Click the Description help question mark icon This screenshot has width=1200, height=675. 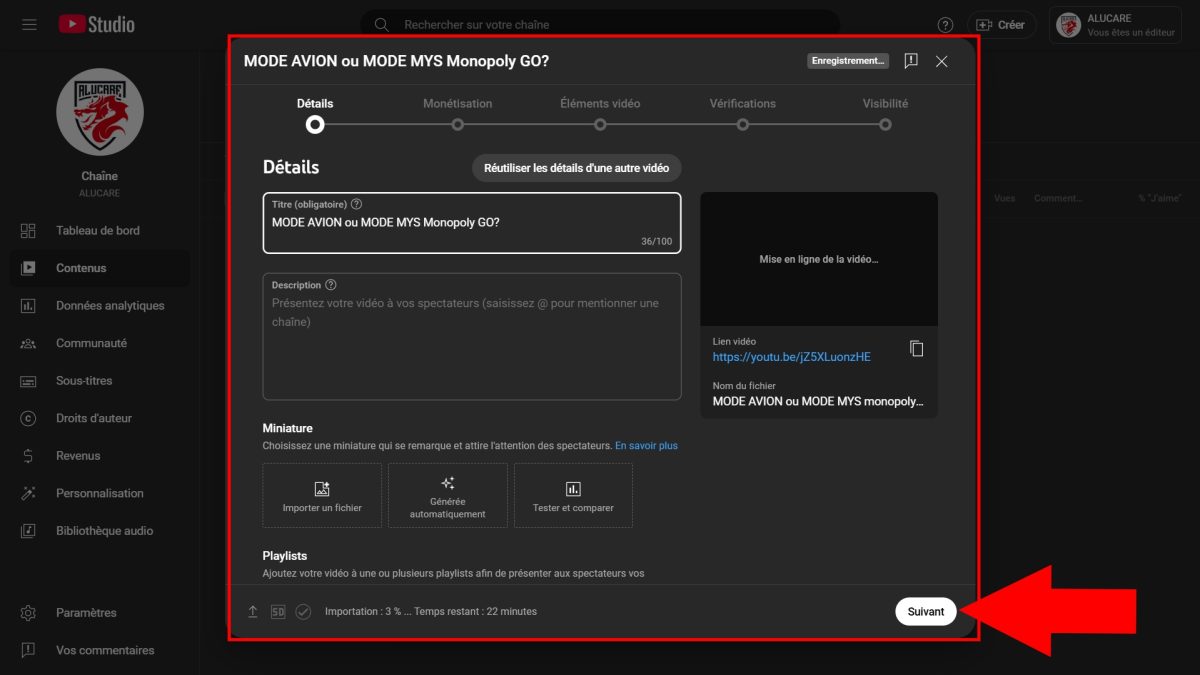331,285
